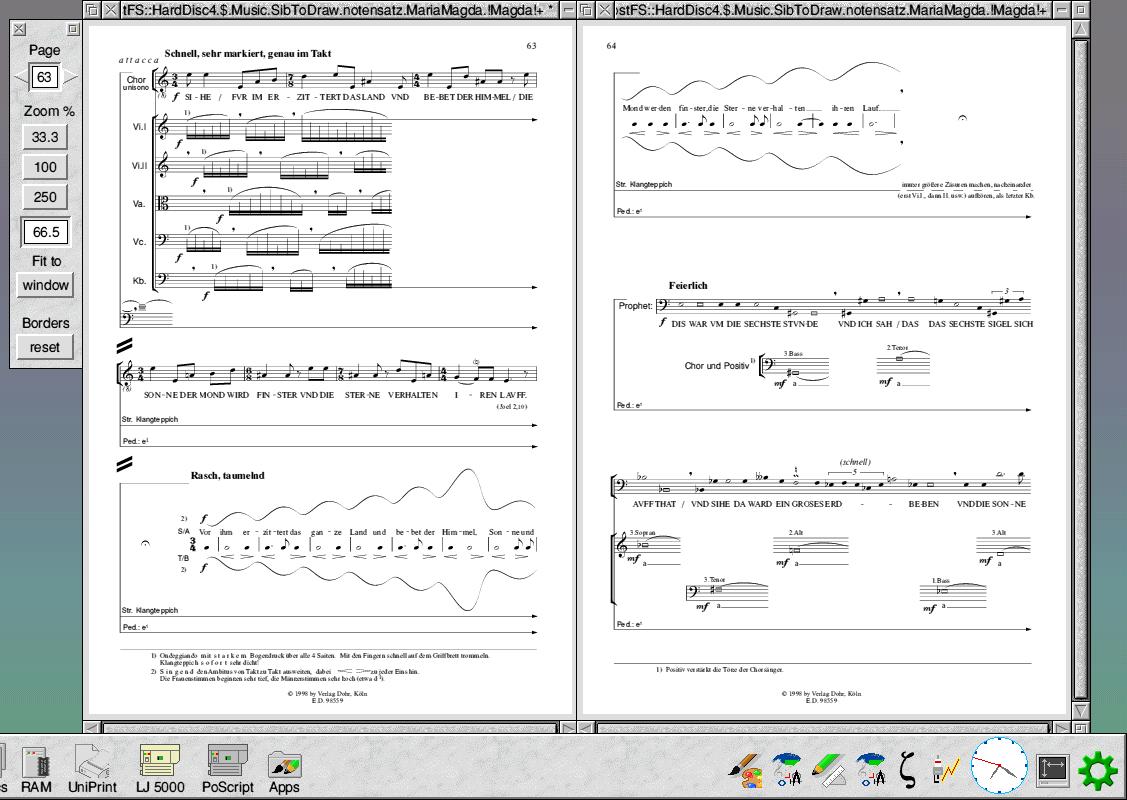Click the scroll-down arrow of page 64 window
The width and height of the screenshot is (1127, 800).
point(1081,711)
